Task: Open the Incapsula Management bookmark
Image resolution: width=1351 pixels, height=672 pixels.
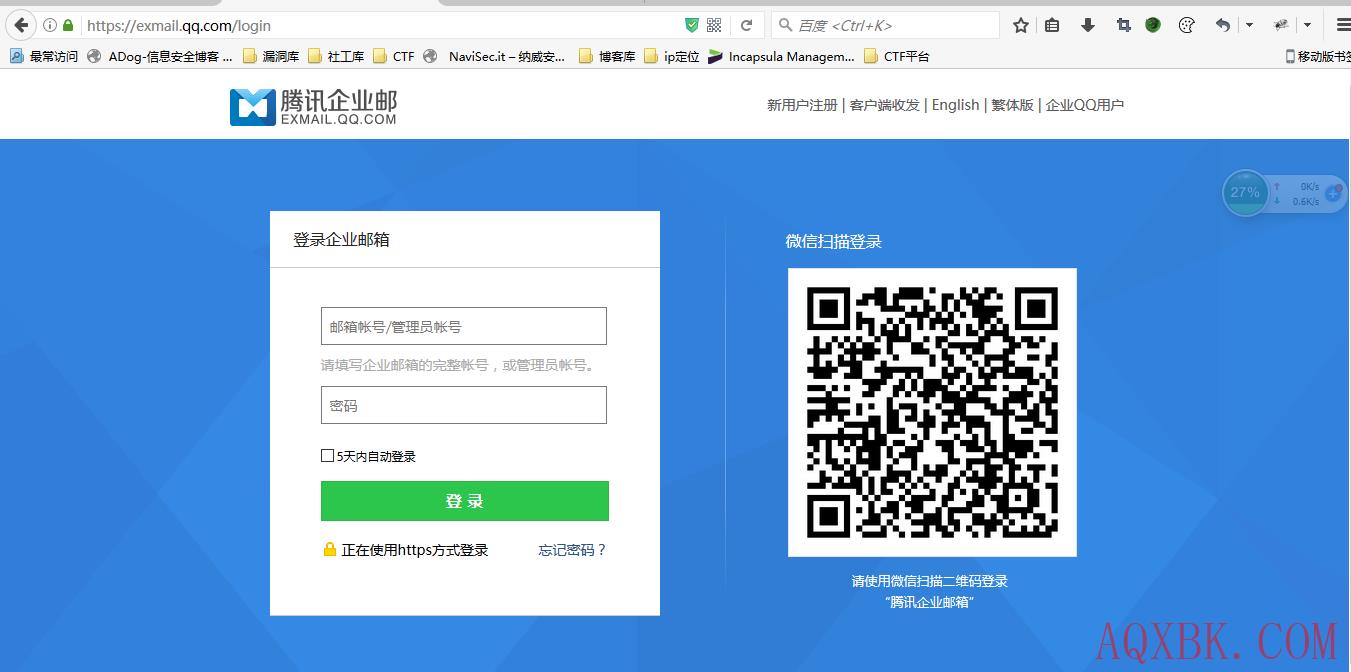Action: tap(781, 56)
